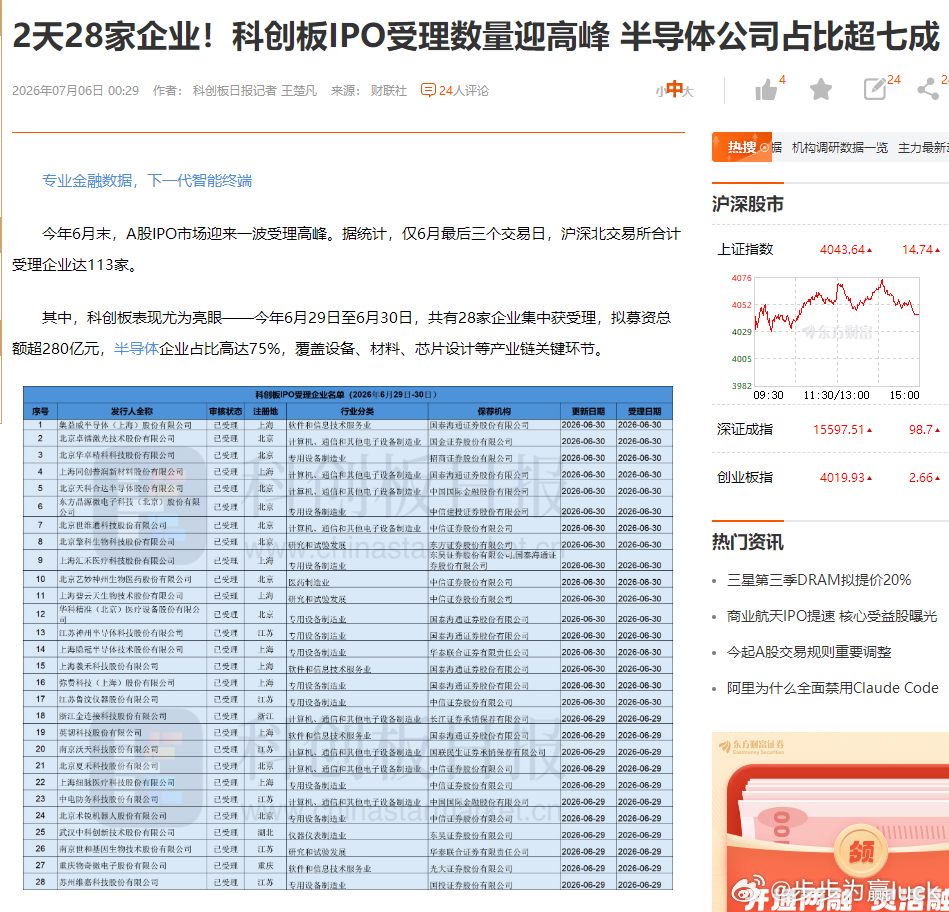Open news 商业航天IPO提速 核心受益股曝光

[x=832, y=616]
